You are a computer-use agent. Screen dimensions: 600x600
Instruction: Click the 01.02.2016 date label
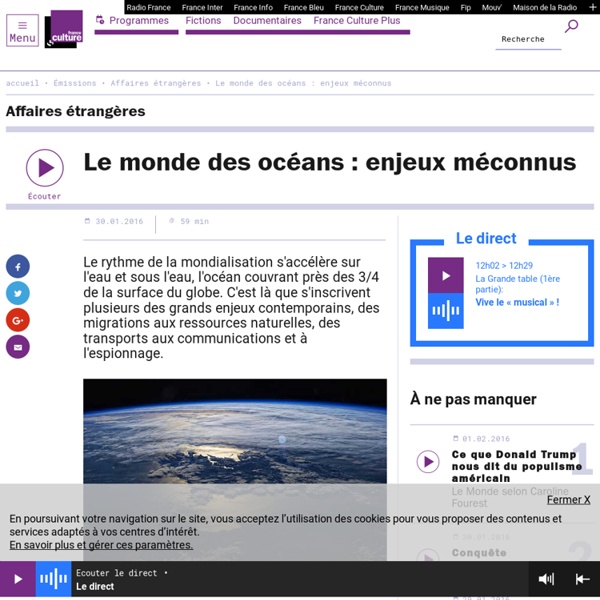486,439
